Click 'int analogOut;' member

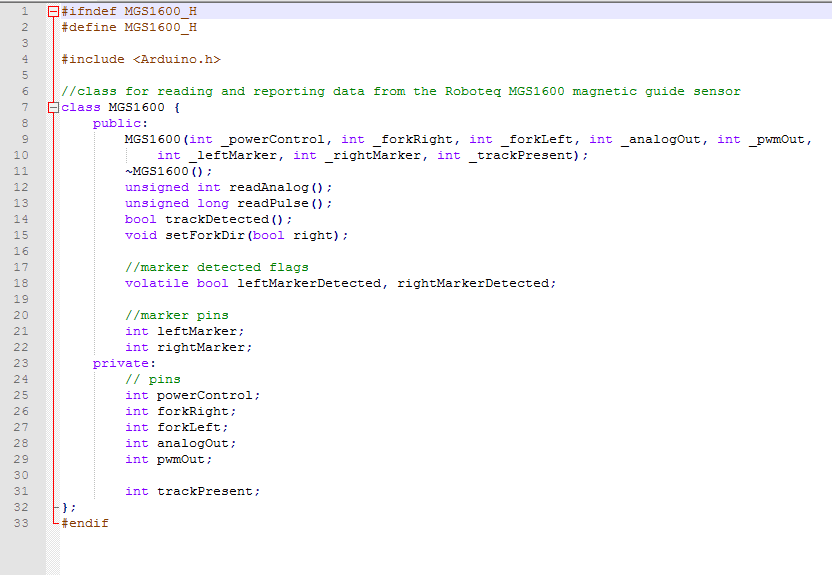point(180,443)
